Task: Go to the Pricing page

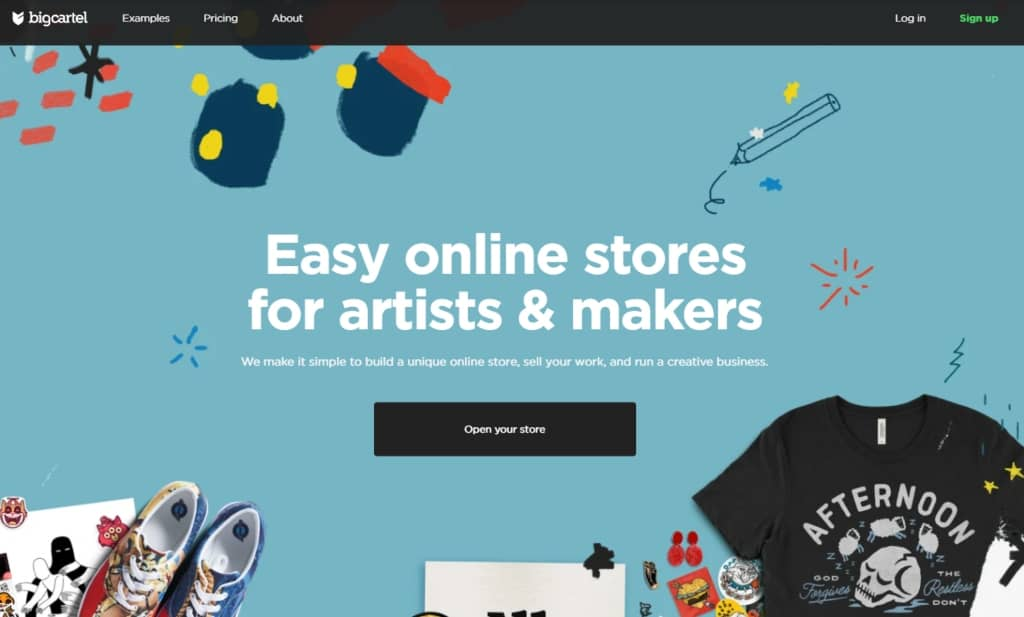Action: (x=220, y=18)
